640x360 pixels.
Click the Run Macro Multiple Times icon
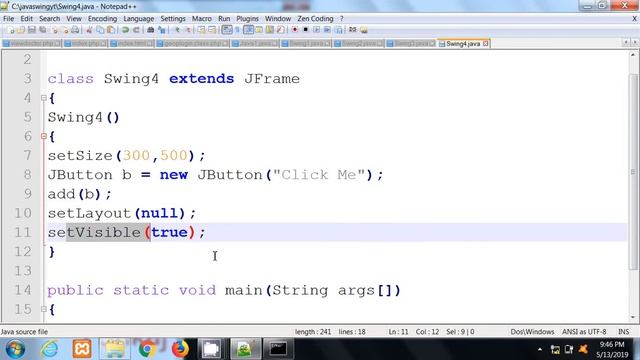[327, 30]
